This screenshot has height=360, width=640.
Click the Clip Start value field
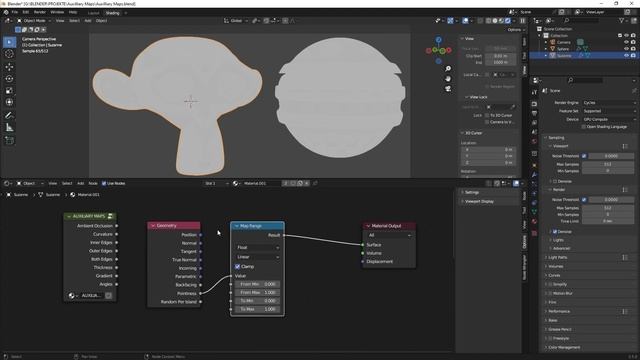500,56
